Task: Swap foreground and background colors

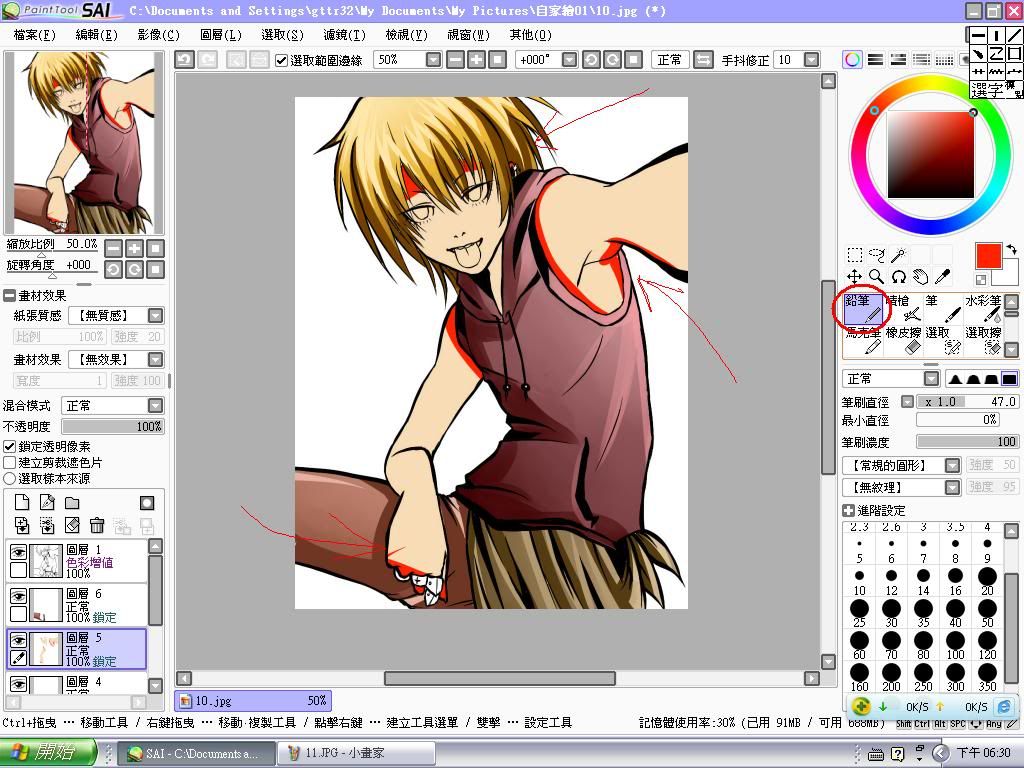Action: coord(1011,249)
